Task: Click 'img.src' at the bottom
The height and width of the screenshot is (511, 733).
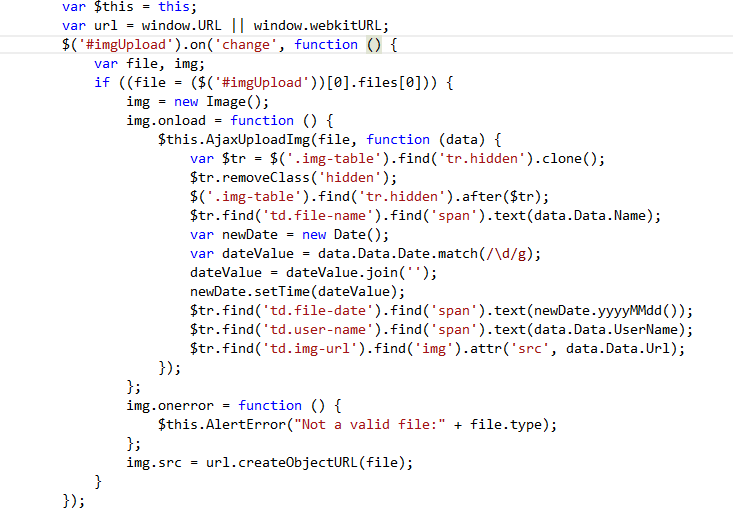Action: point(154,463)
